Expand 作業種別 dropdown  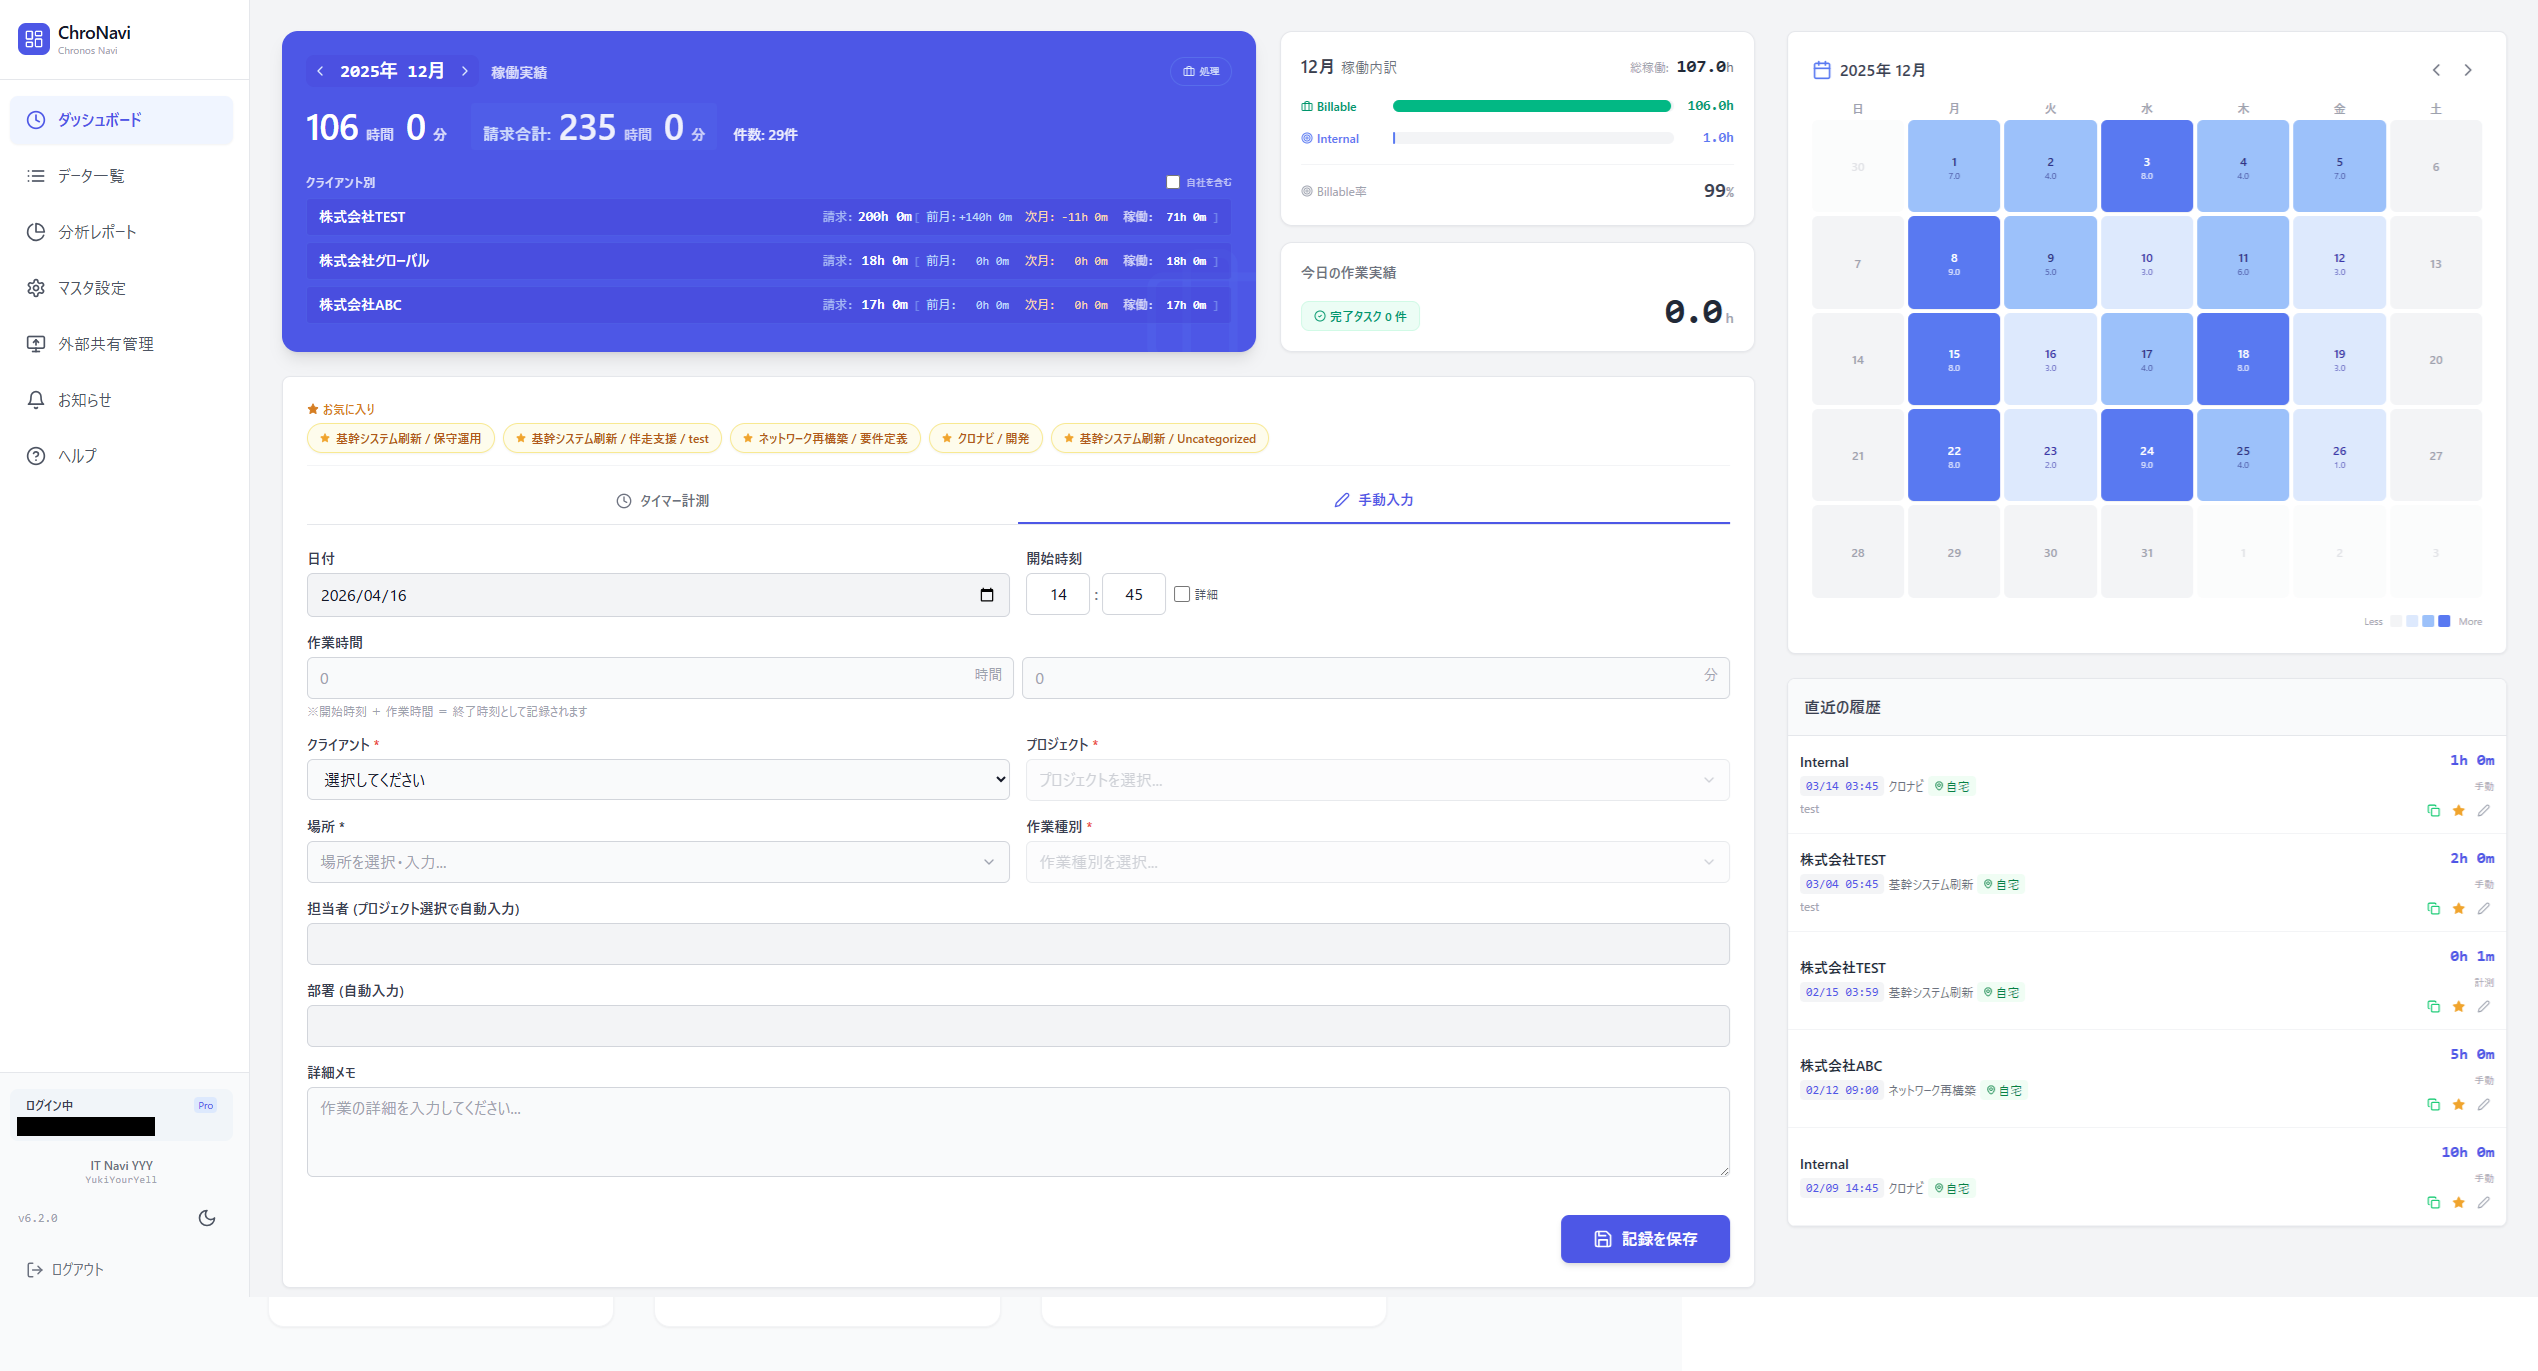(1377, 862)
